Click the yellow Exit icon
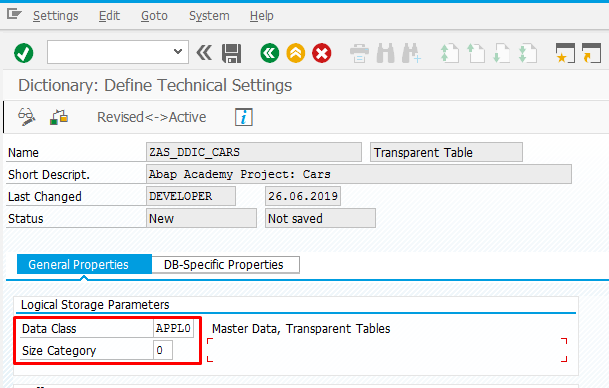The image size is (609, 388). (296, 53)
